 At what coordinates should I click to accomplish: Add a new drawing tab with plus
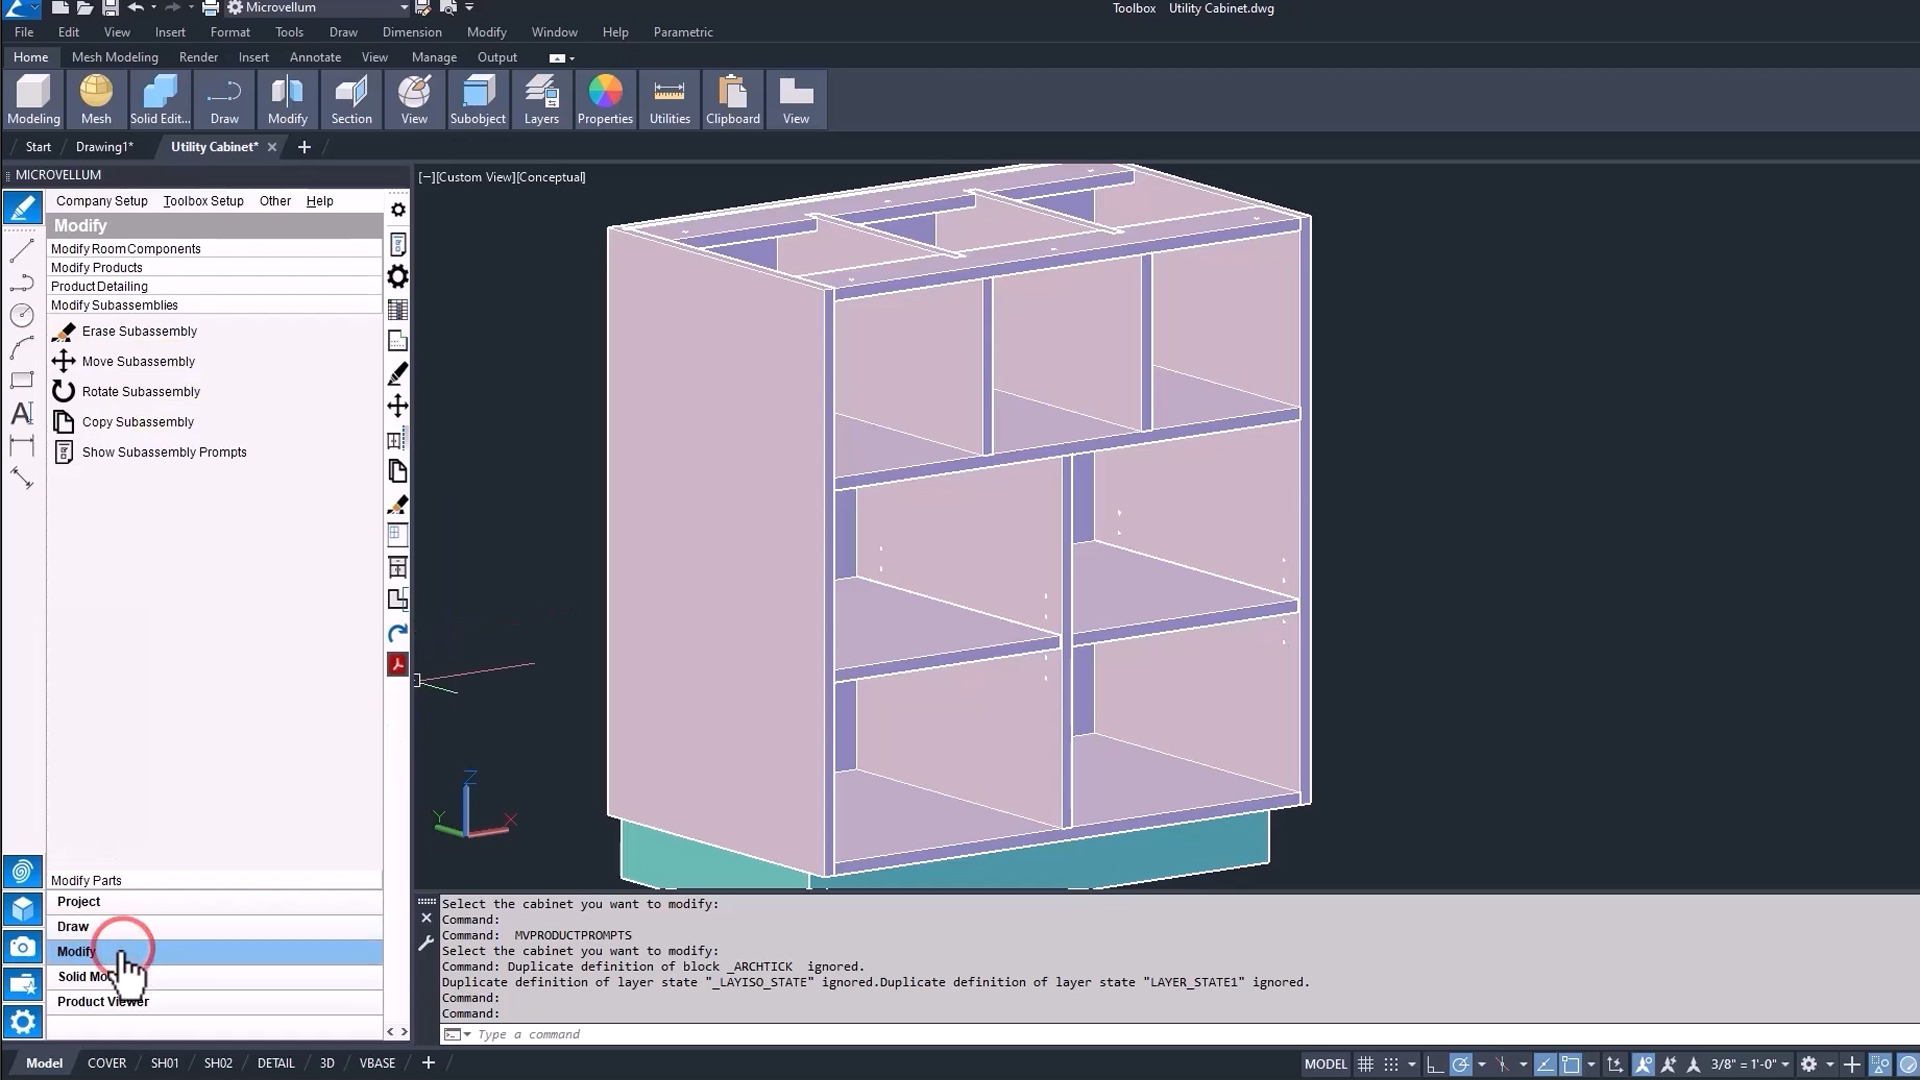(304, 147)
